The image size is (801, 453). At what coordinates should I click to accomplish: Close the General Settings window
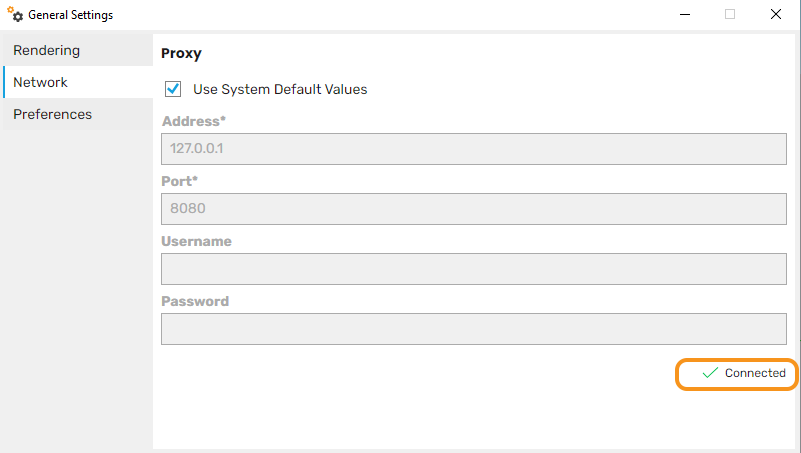tap(775, 14)
